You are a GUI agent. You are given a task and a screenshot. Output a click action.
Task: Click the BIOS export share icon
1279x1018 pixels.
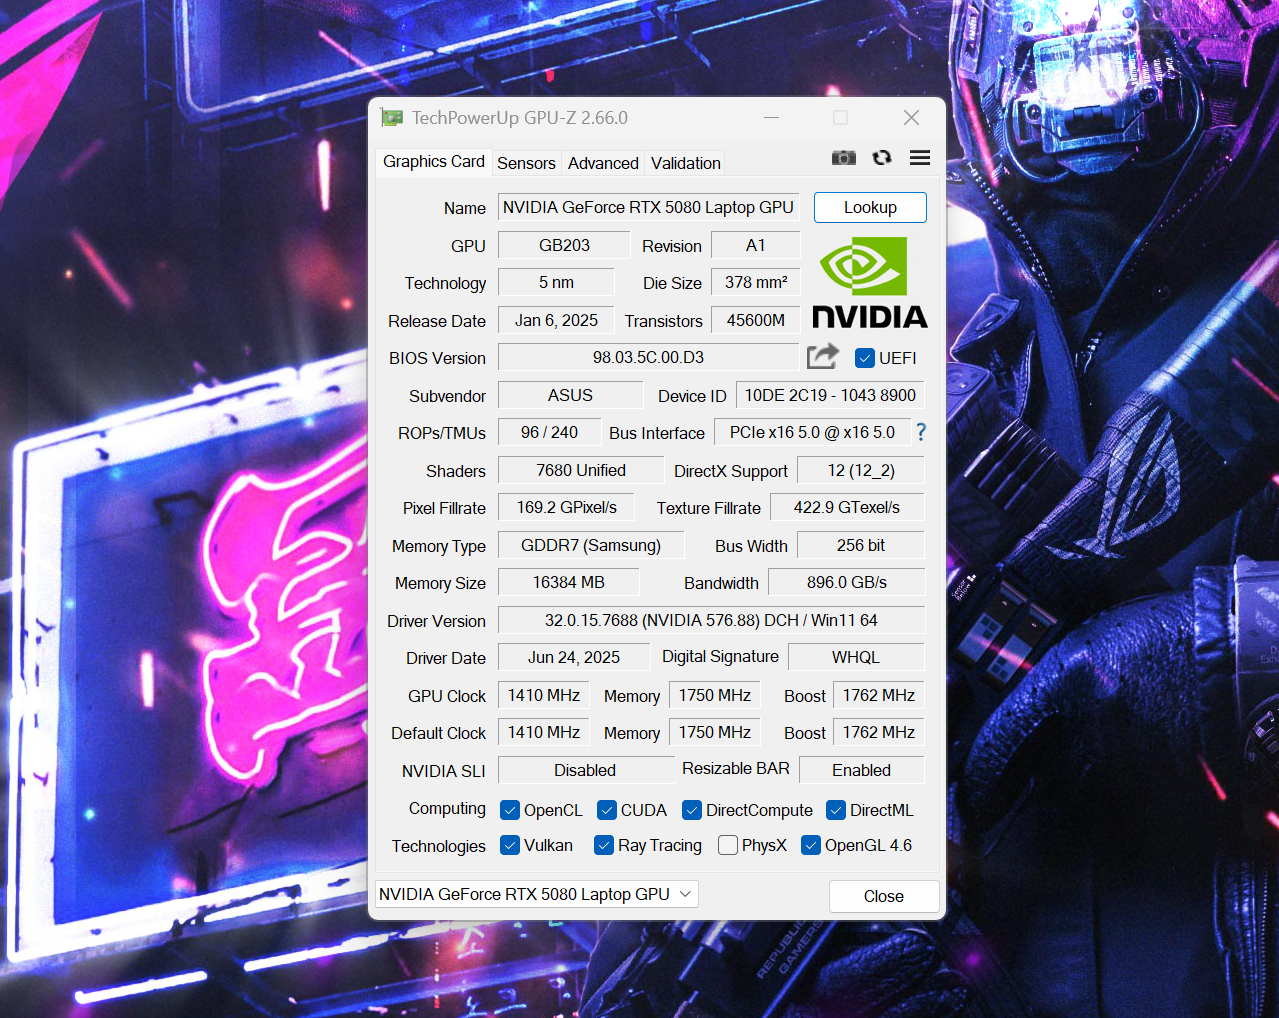(823, 356)
